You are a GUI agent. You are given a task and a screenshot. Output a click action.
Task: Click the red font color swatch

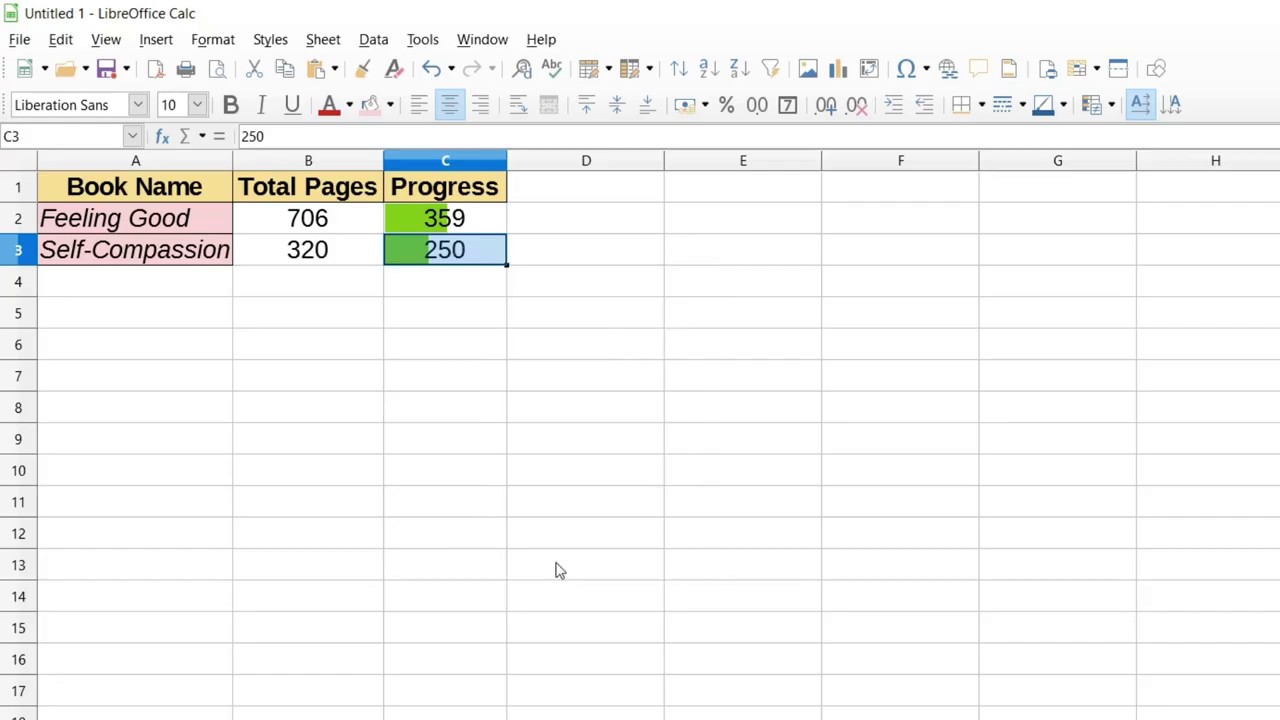[329, 105]
